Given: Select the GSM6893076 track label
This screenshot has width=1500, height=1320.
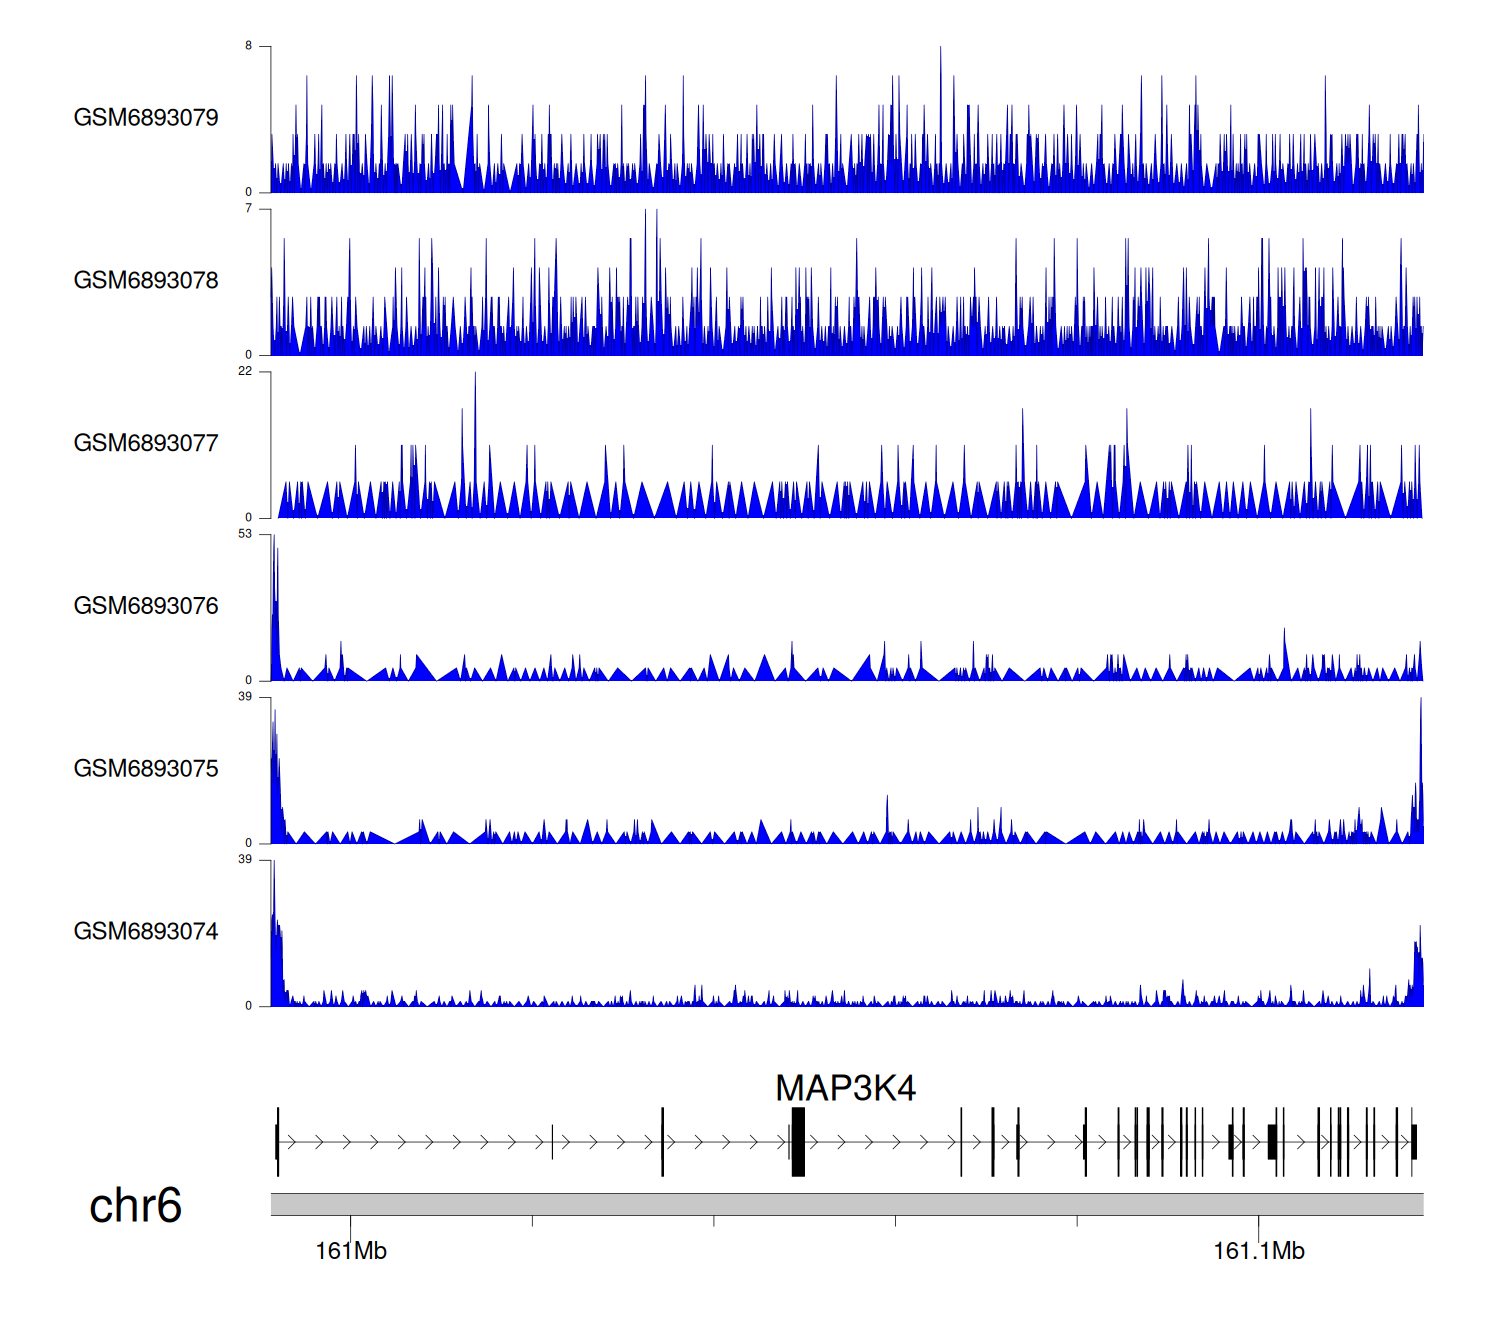Looking at the screenshot, I should click(146, 607).
